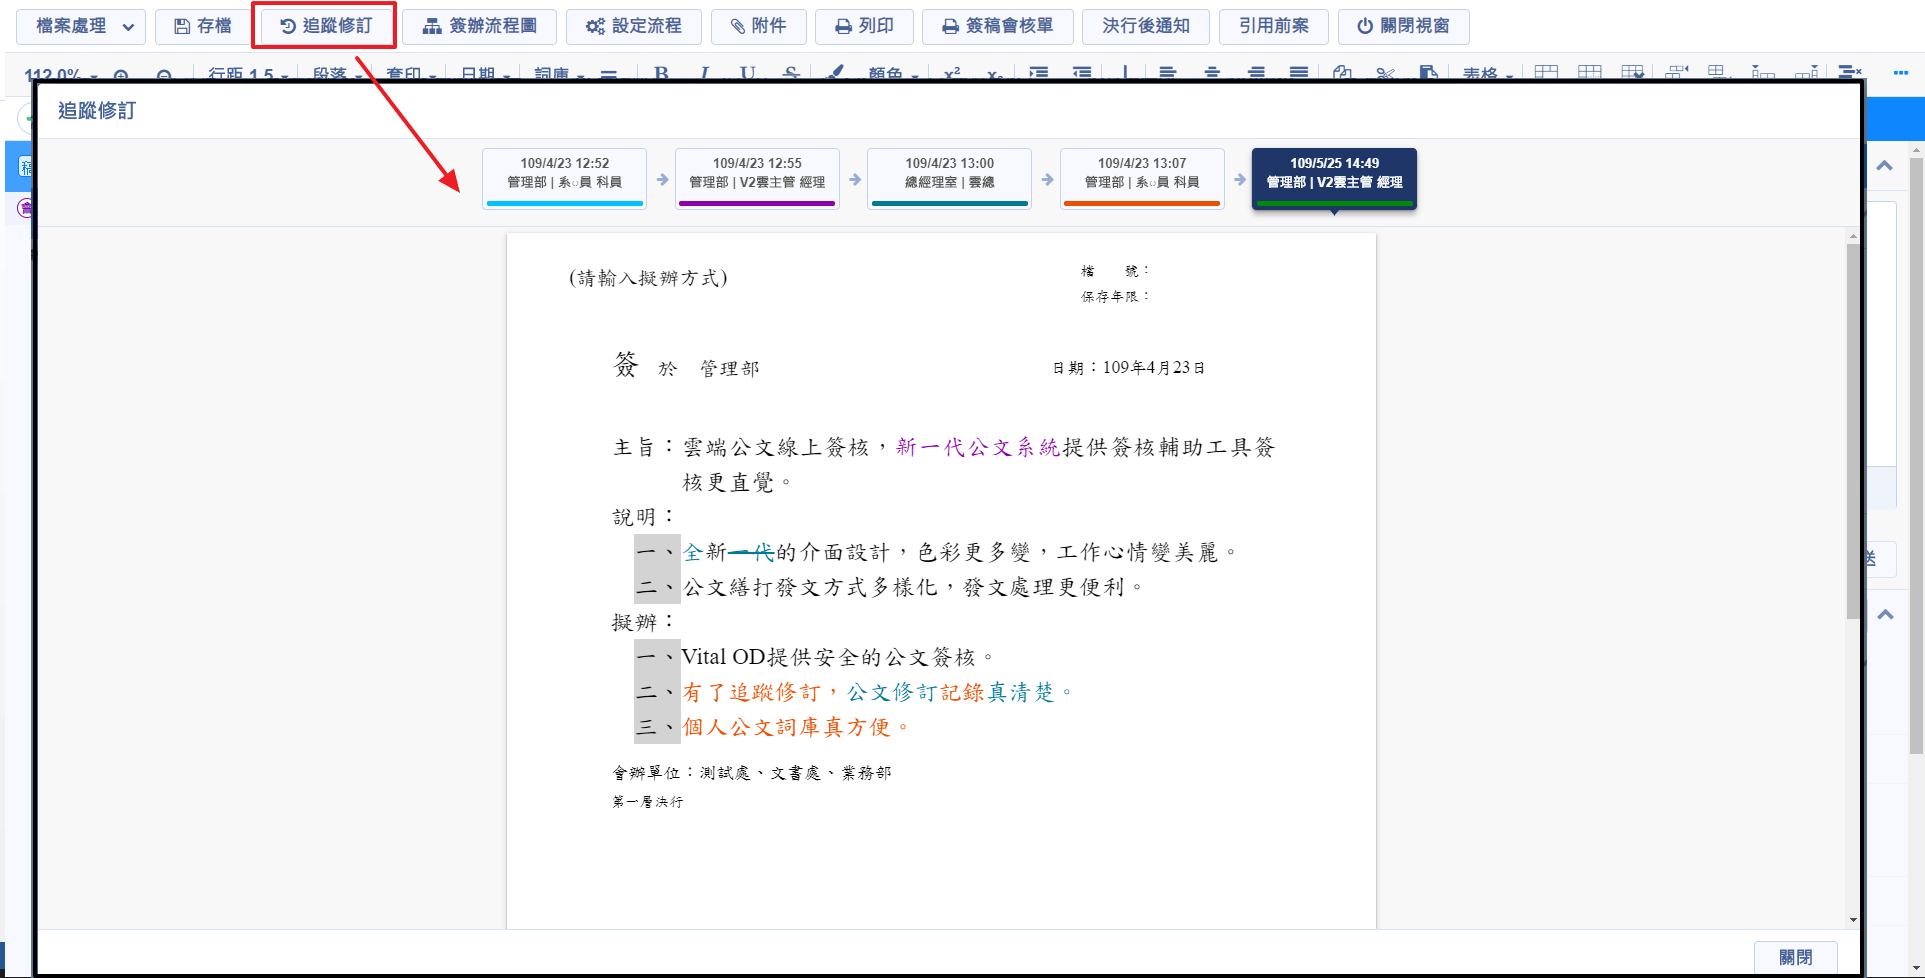1925x978 pixels.
Task: Select the 109/4/23 12:52 revision tab
Action: coord(564,176)
